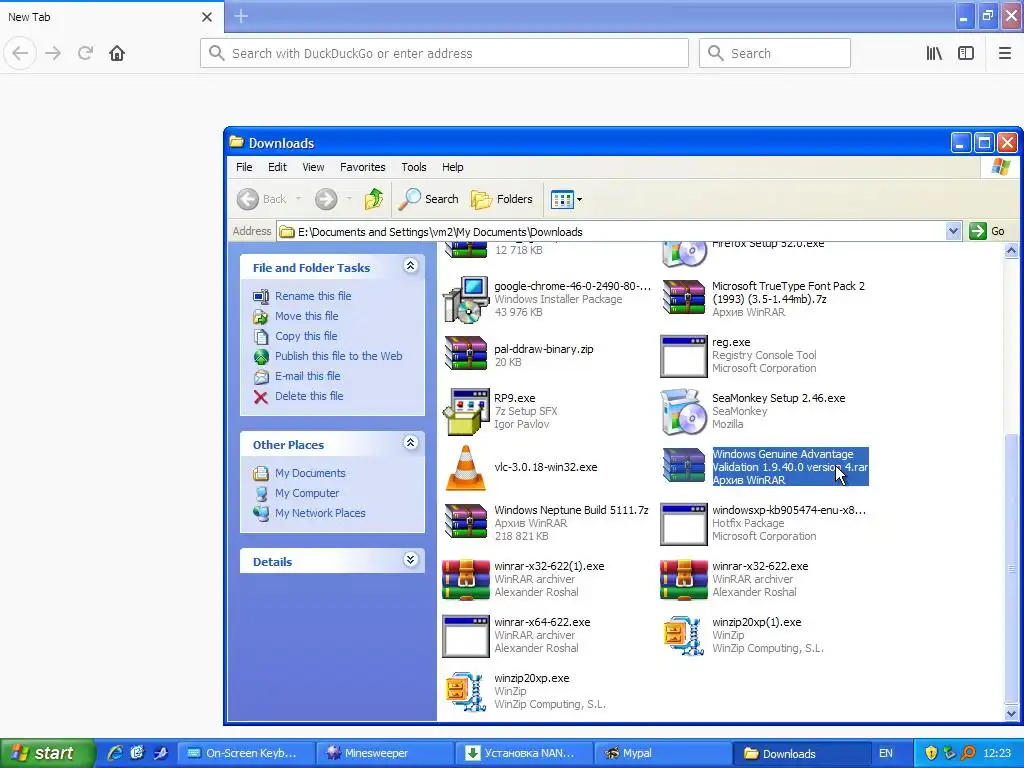Collapse File and Folder Tasks panel
1024x768 pixels.
(410, 265)
